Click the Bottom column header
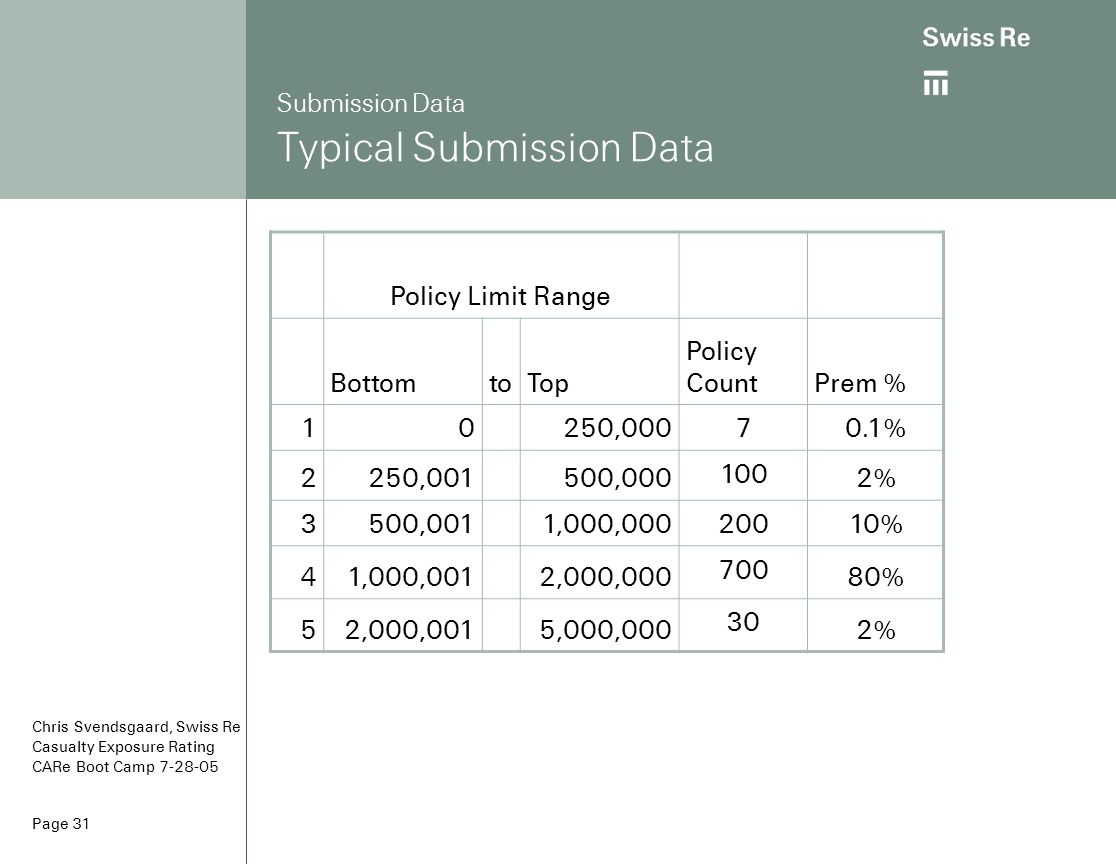This screenshot has height=864, width=1116. (403, 362)
